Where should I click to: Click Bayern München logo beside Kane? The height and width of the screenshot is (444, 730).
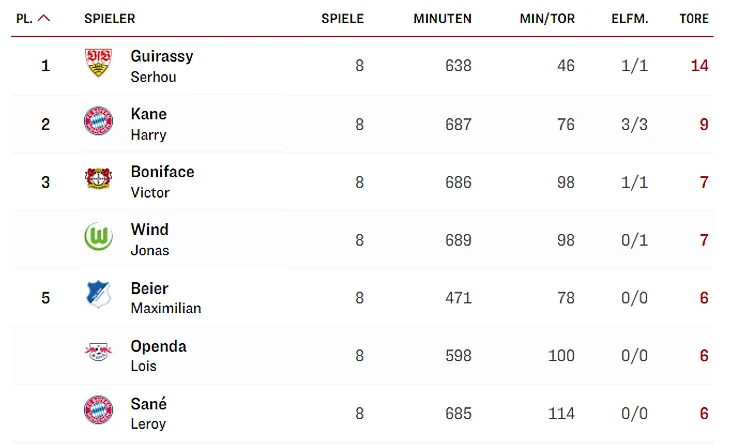coord(98,123)
